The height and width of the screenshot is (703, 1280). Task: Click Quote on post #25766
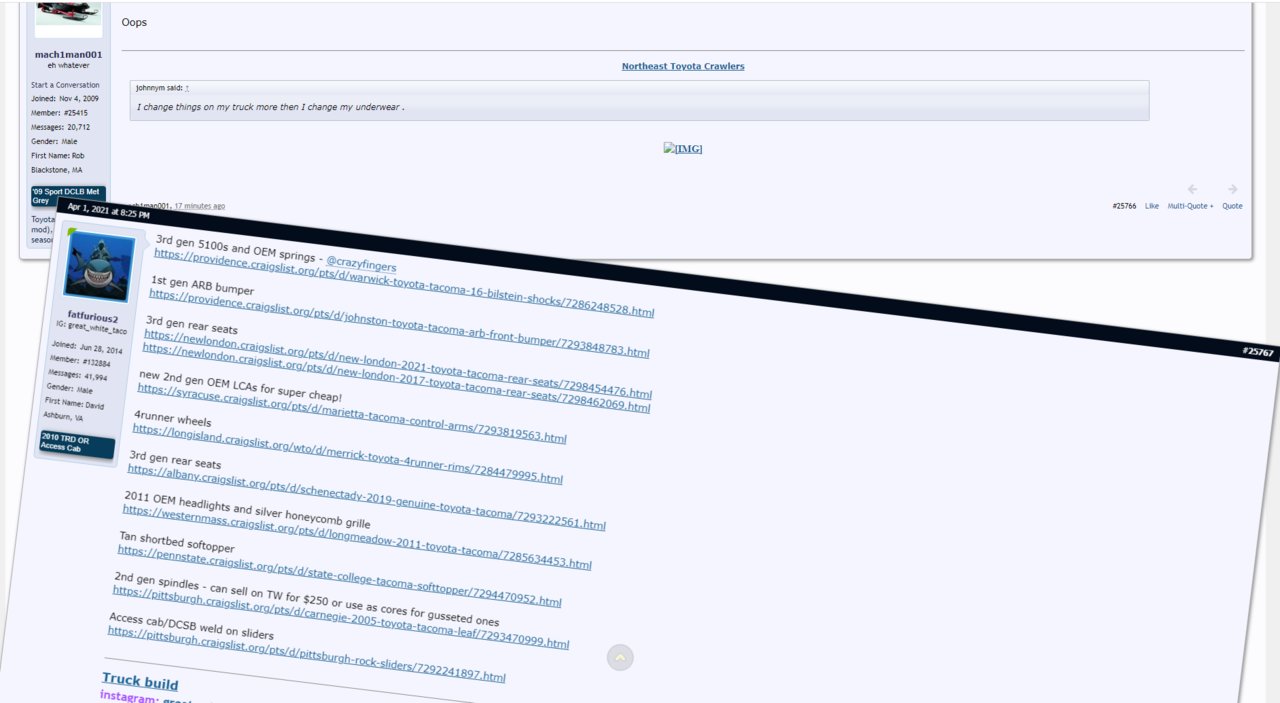click(1232, 206)
